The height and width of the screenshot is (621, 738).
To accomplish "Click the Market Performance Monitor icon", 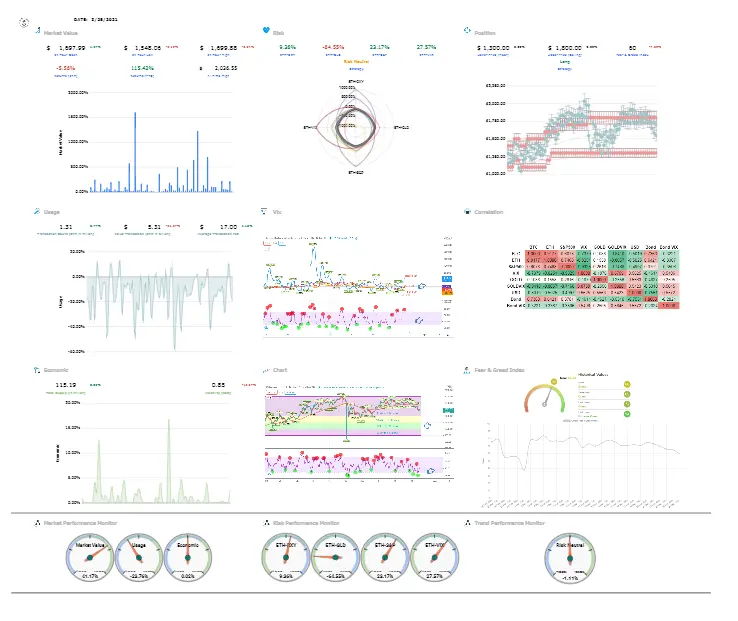I will pyautogui.click(x=38, y=523).
